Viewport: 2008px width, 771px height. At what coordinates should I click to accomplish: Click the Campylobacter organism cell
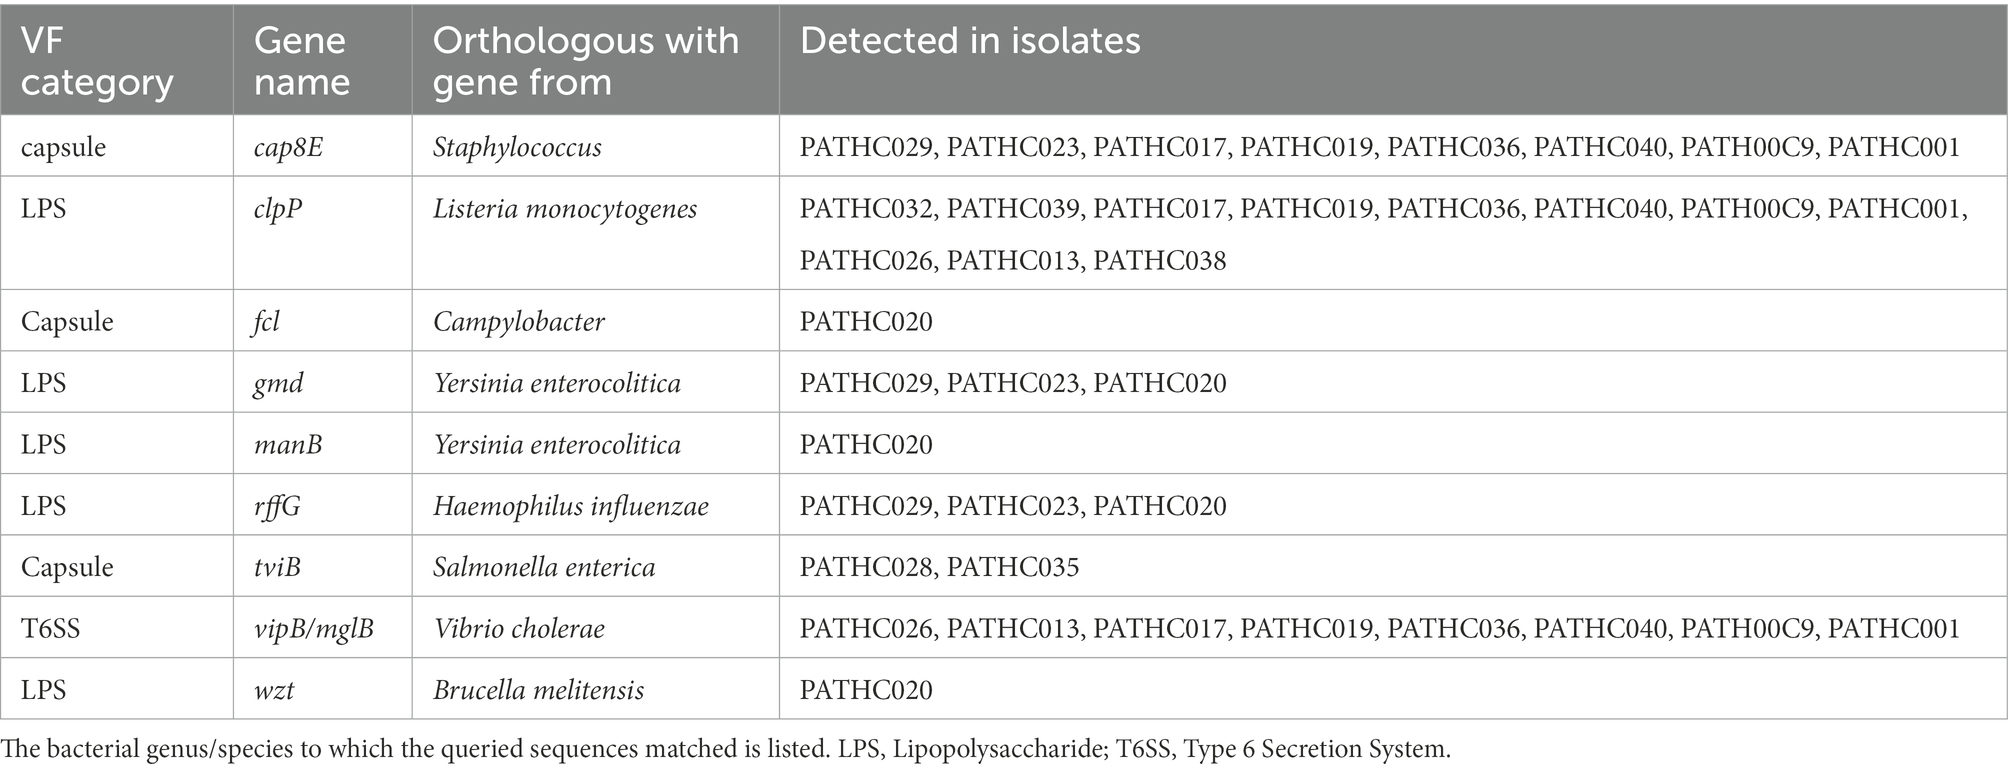pos(519,322)
